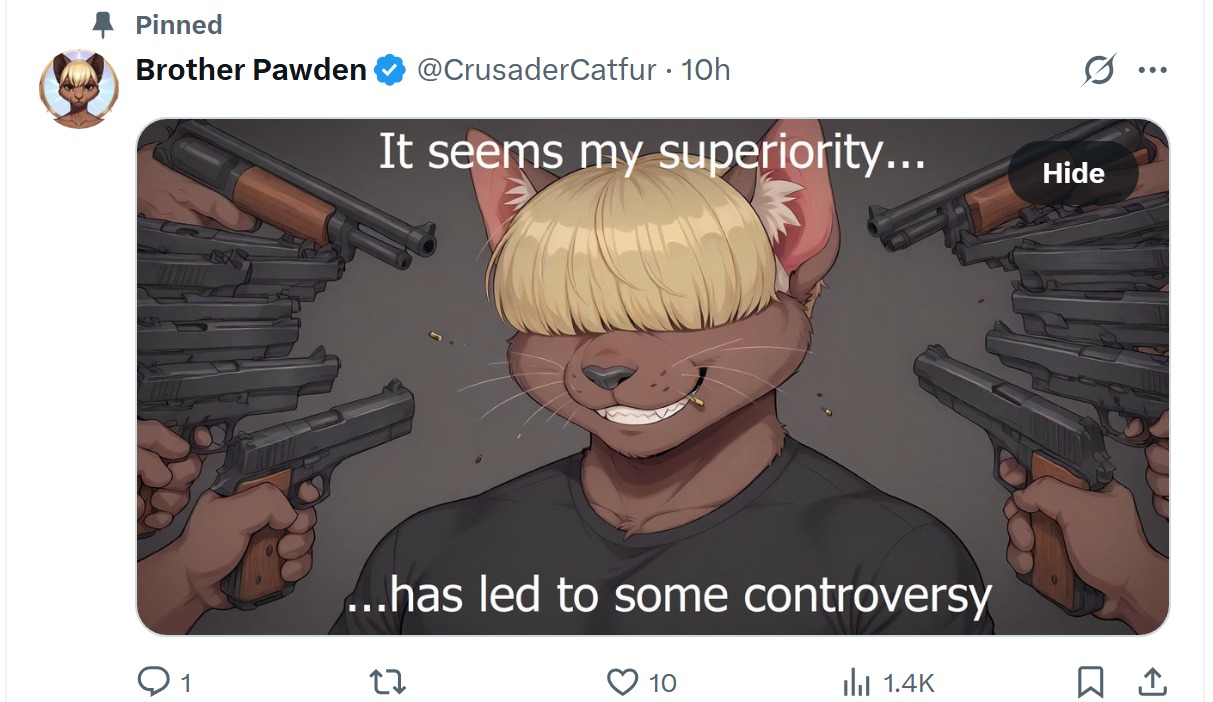Open the three-dot More options menu

(x=1153, y=70)
